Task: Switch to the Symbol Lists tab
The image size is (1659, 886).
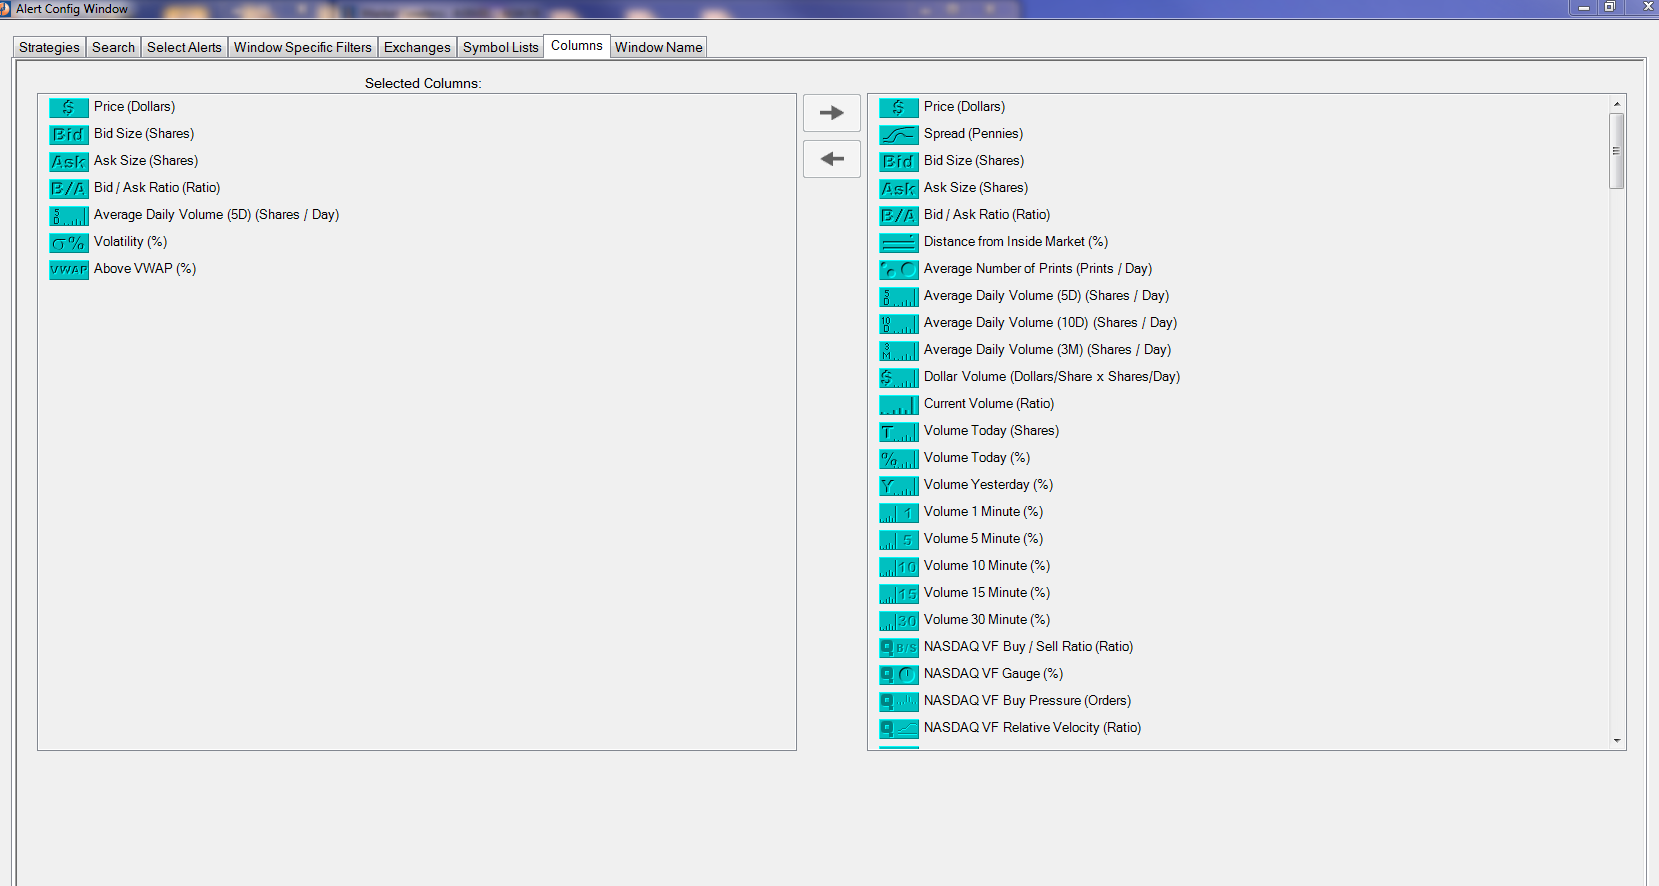Action: (x=500, y=47)
